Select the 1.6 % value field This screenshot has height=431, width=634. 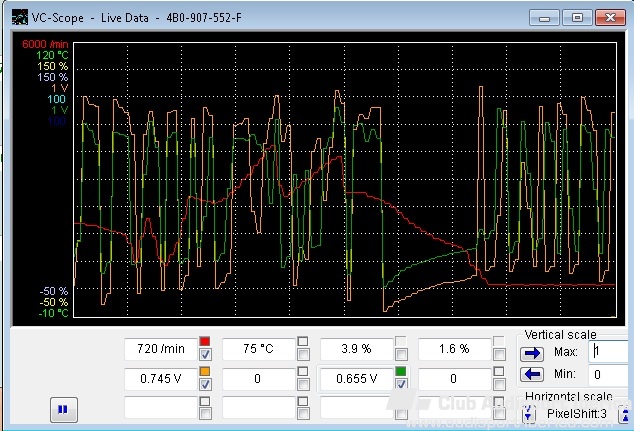[x=454, y=349]
